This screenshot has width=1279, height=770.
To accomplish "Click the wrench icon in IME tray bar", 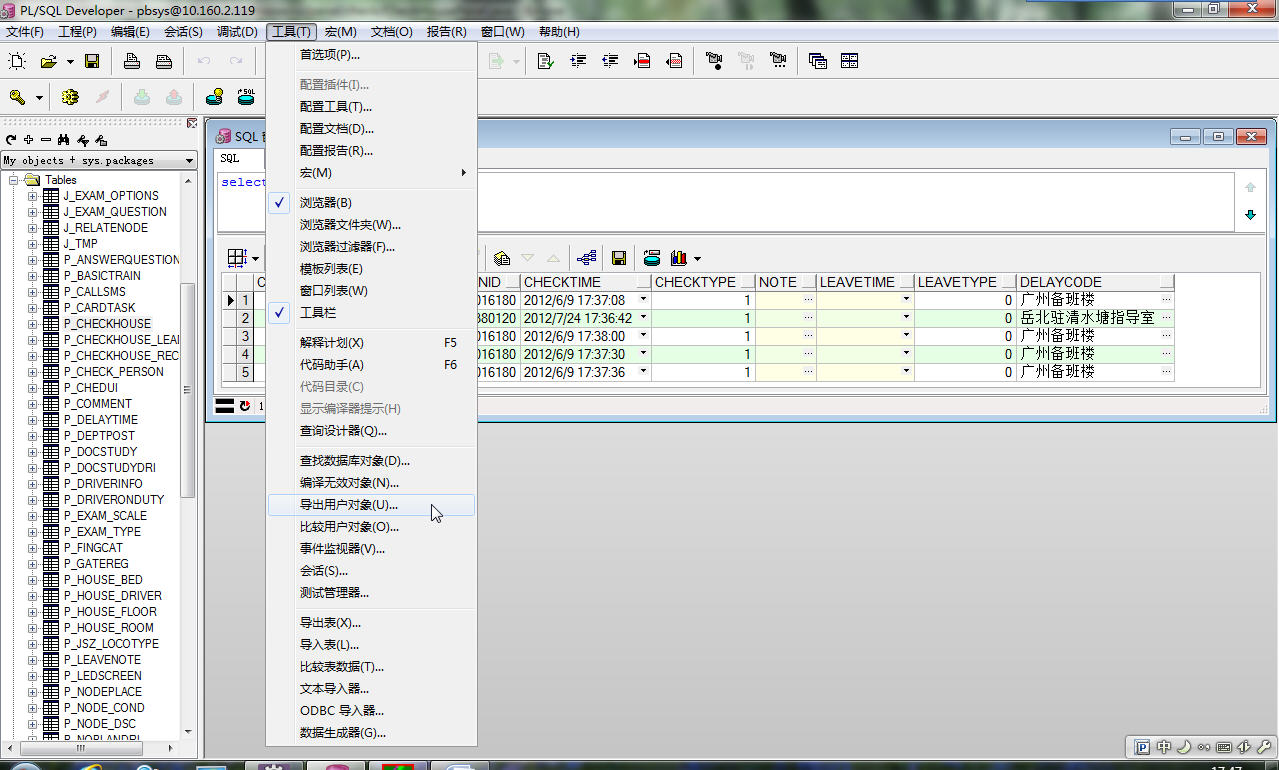I will coord(1264,746).
